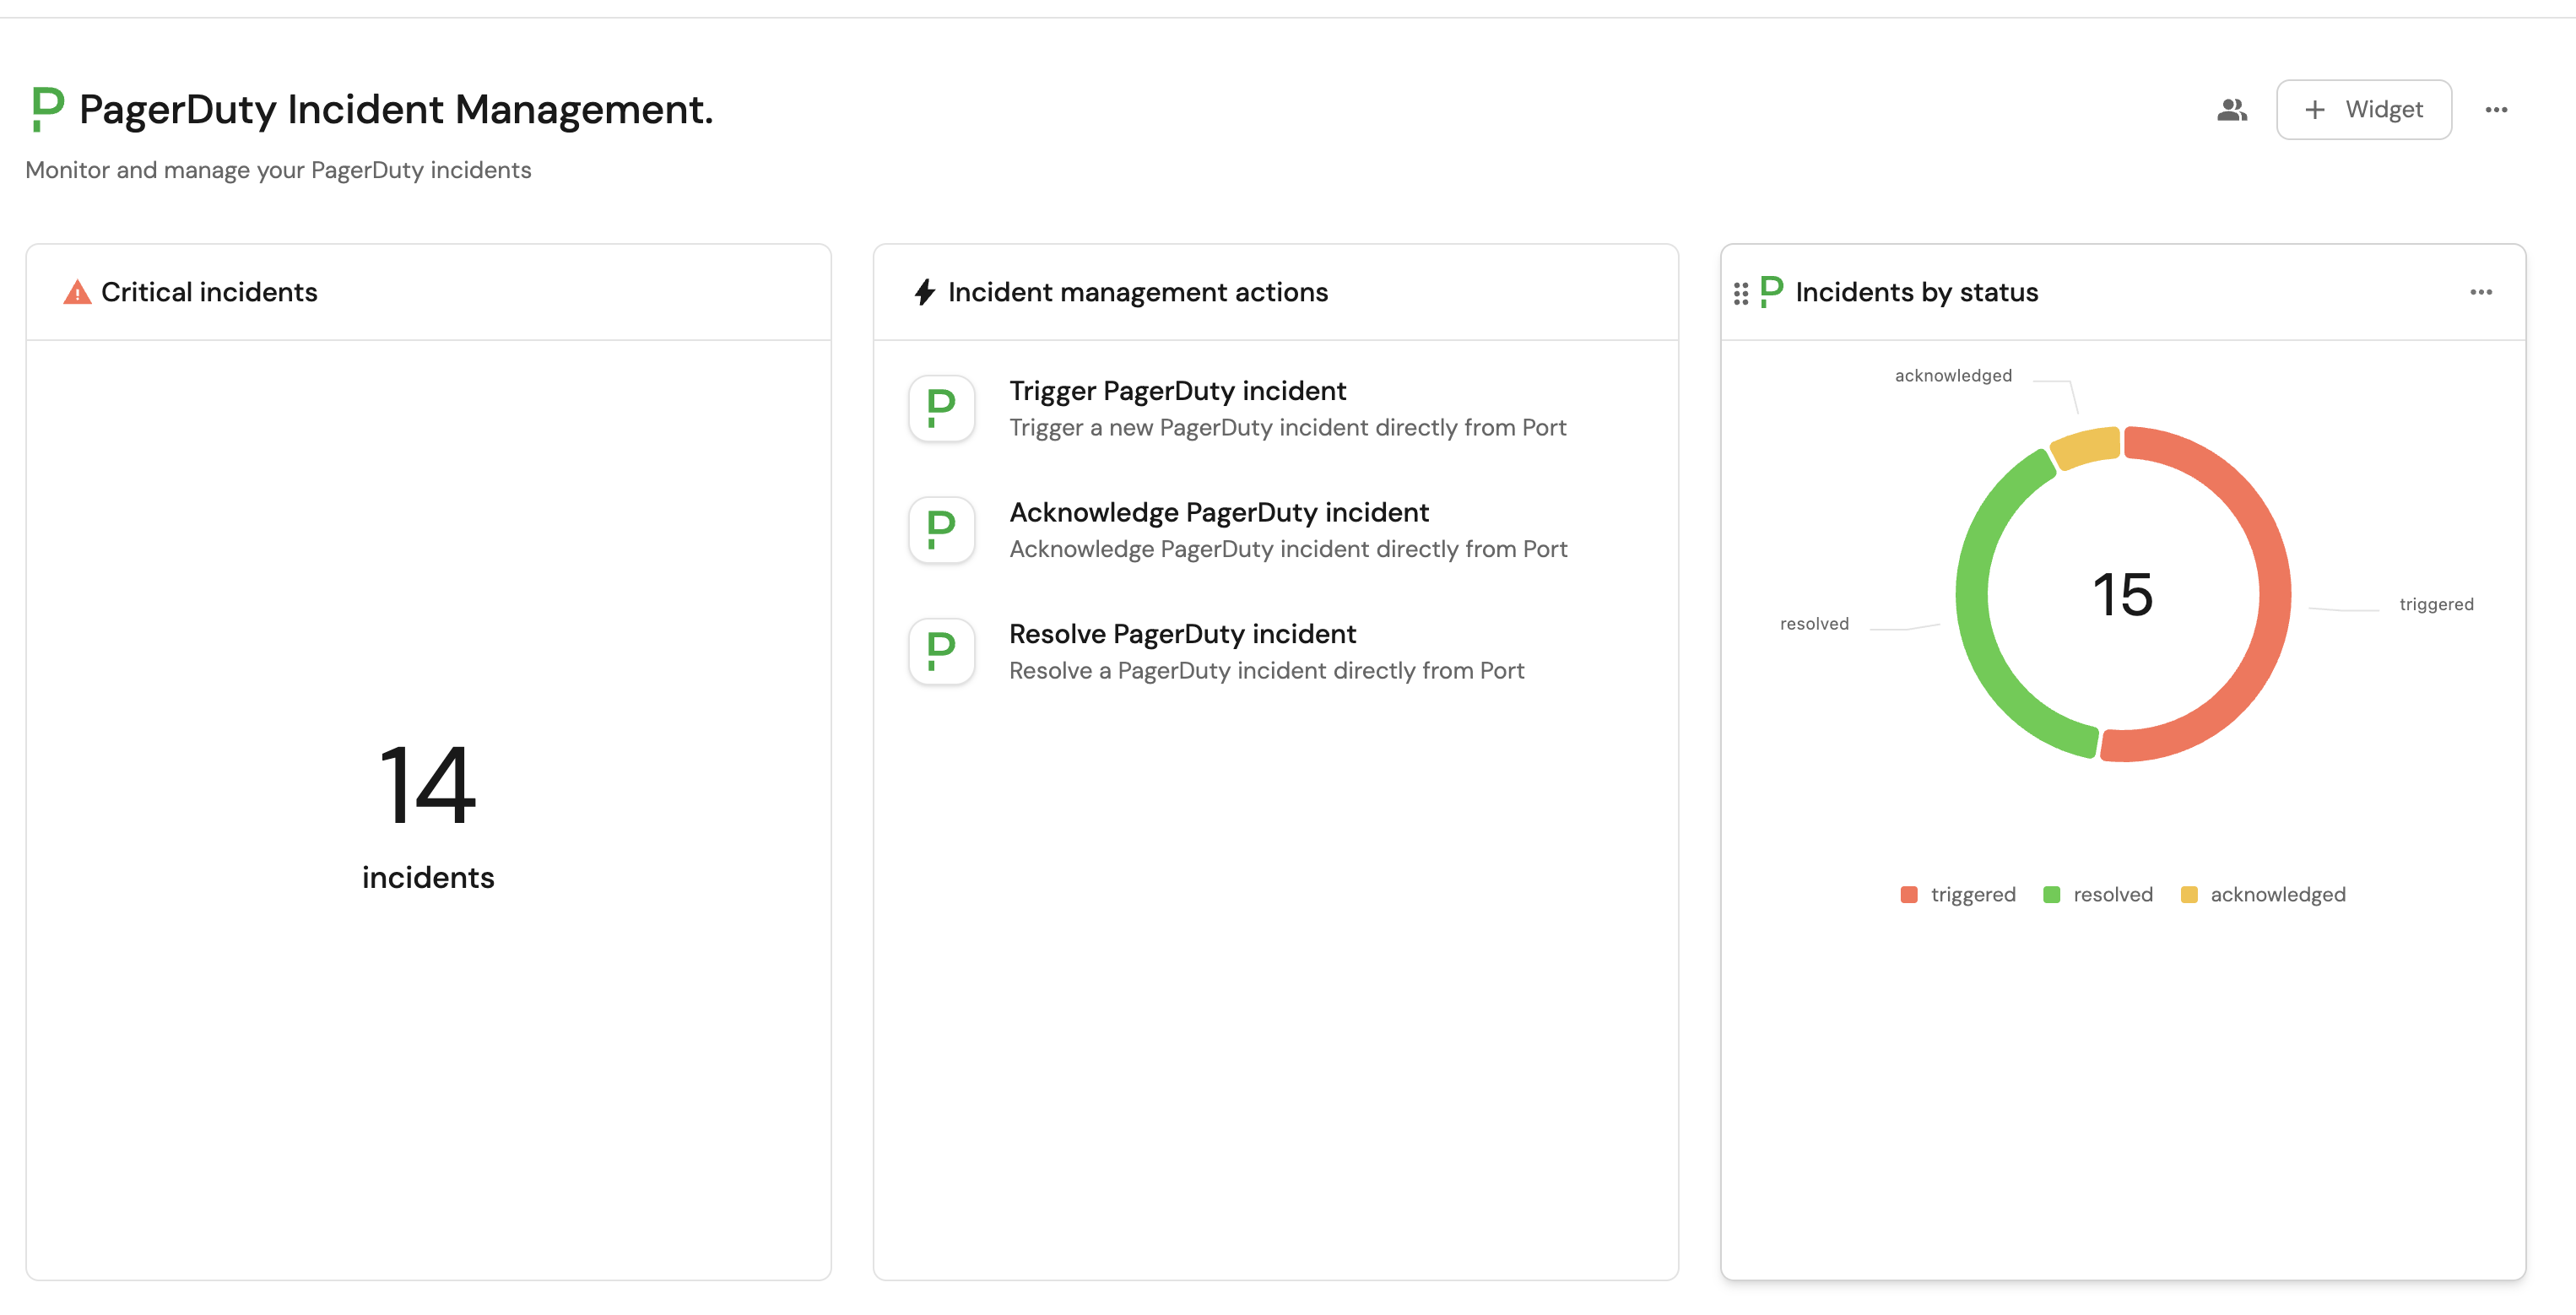Image resolution: width=2576 pixels, height=1315 pixels.
Task: Click the lightning bolt actions icon
Action: (x=924, y=292)
